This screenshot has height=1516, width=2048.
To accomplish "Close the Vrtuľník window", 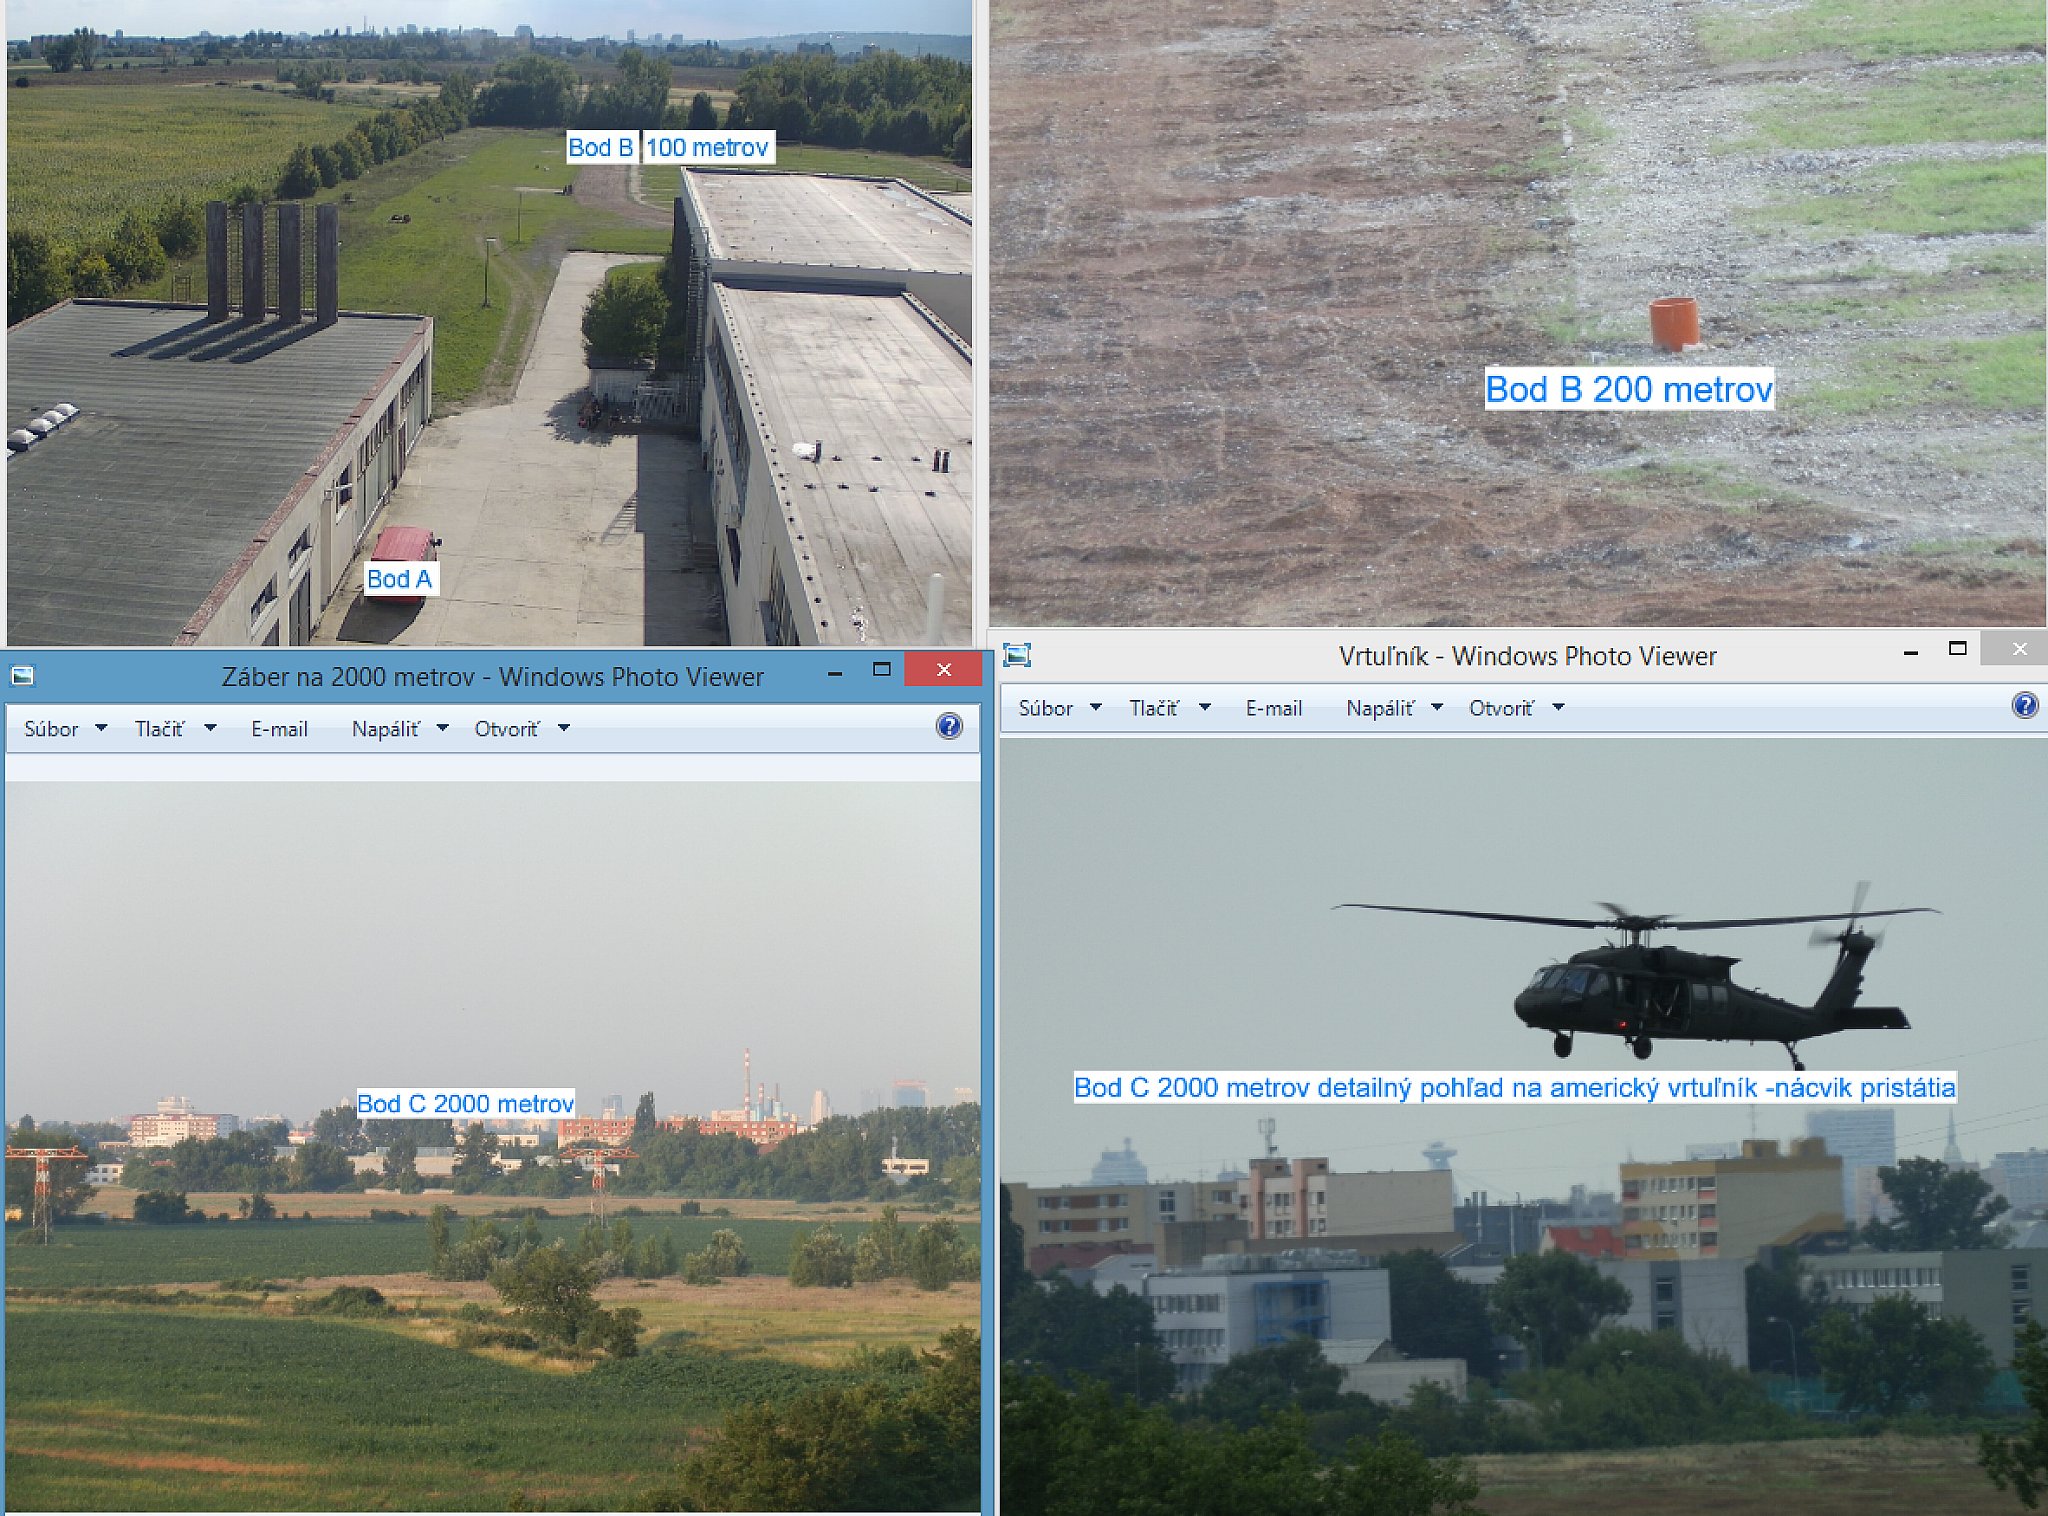I will tap(2019, 649).
